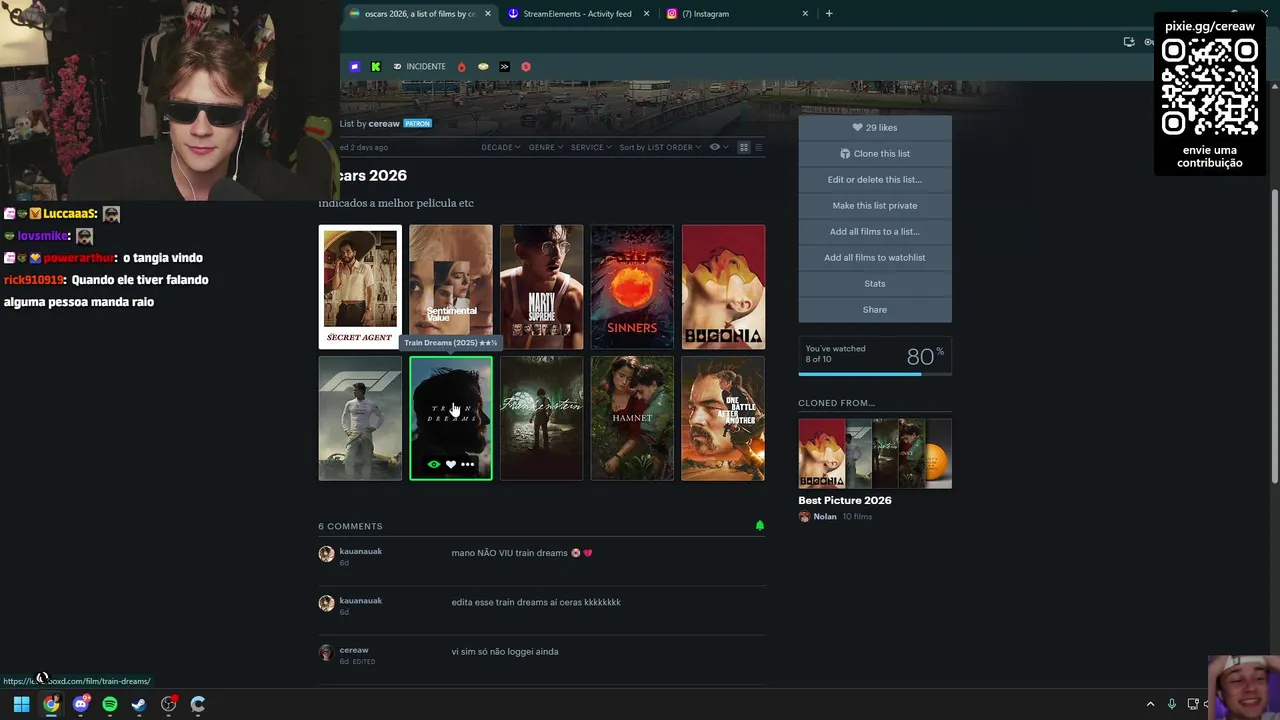Open the Bugonia poster in the list
The height and width of the screenshot is (720, 1280).
tap(723, 287)
